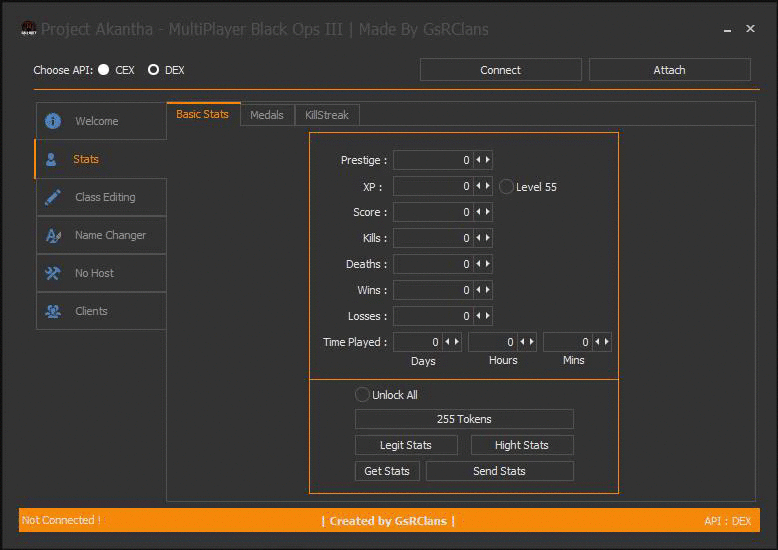
Task: Decrease Prestige with left arrow
Action: (478, 160)
